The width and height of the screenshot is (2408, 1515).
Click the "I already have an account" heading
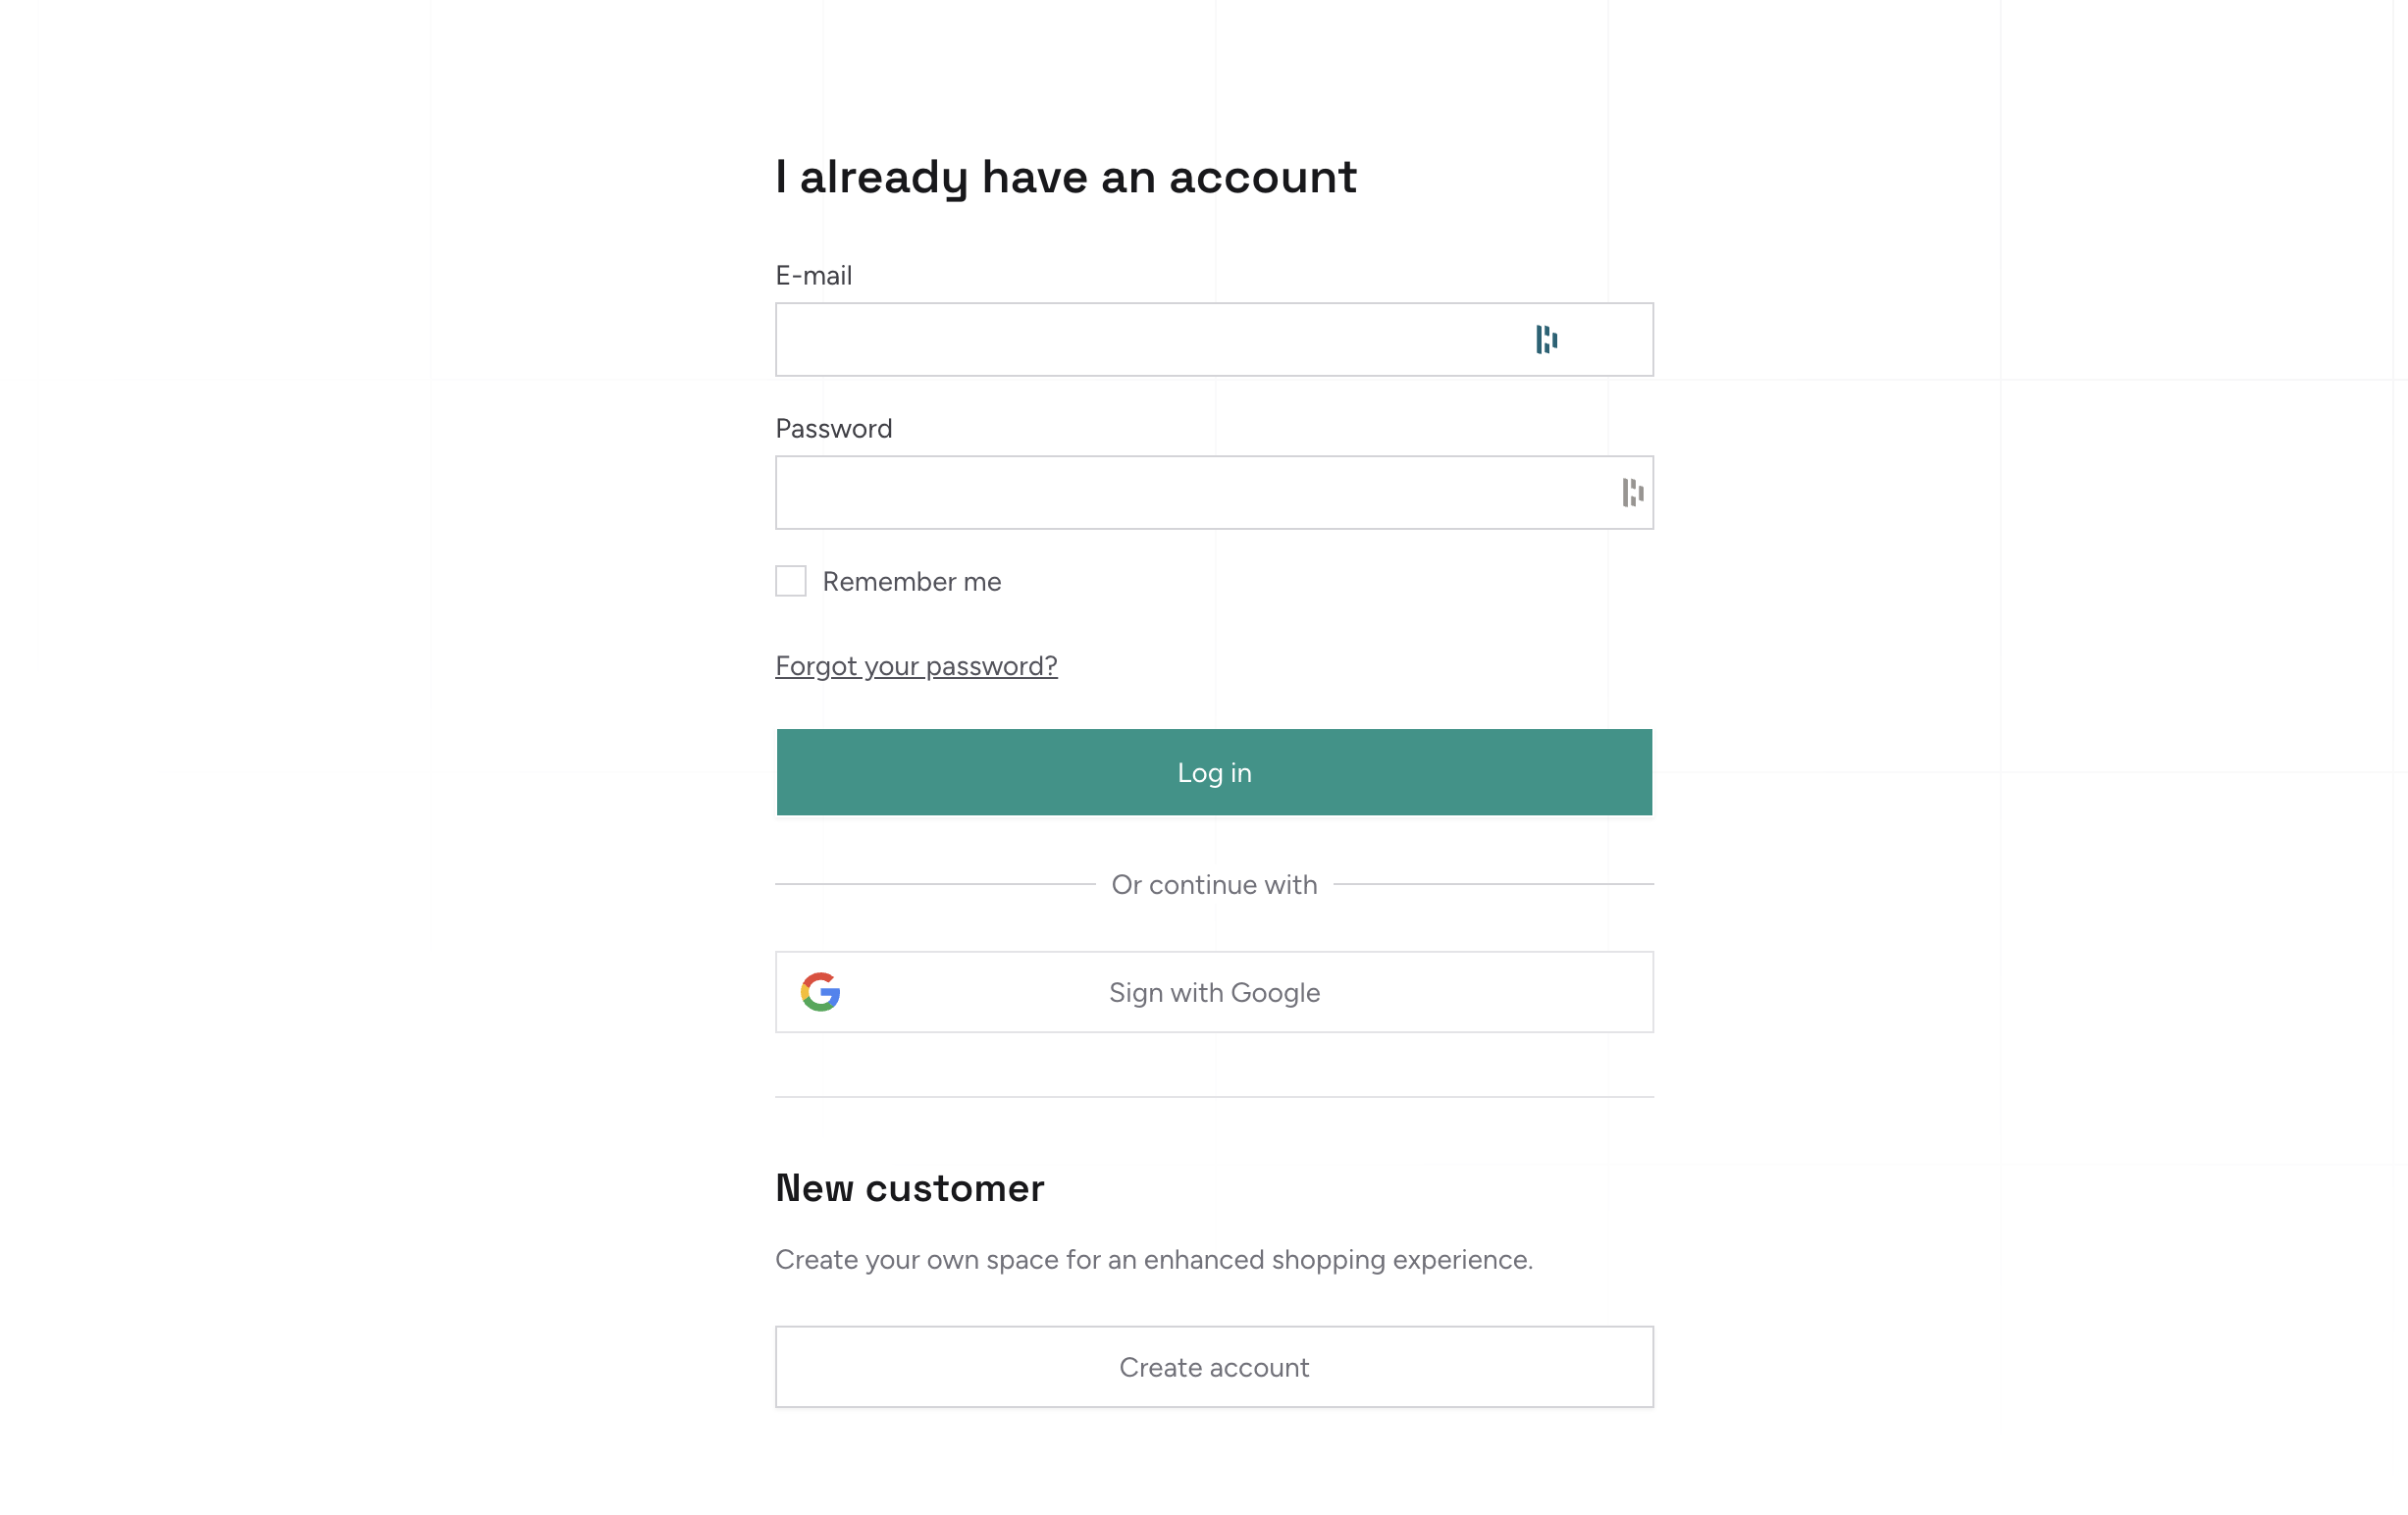1066,178
